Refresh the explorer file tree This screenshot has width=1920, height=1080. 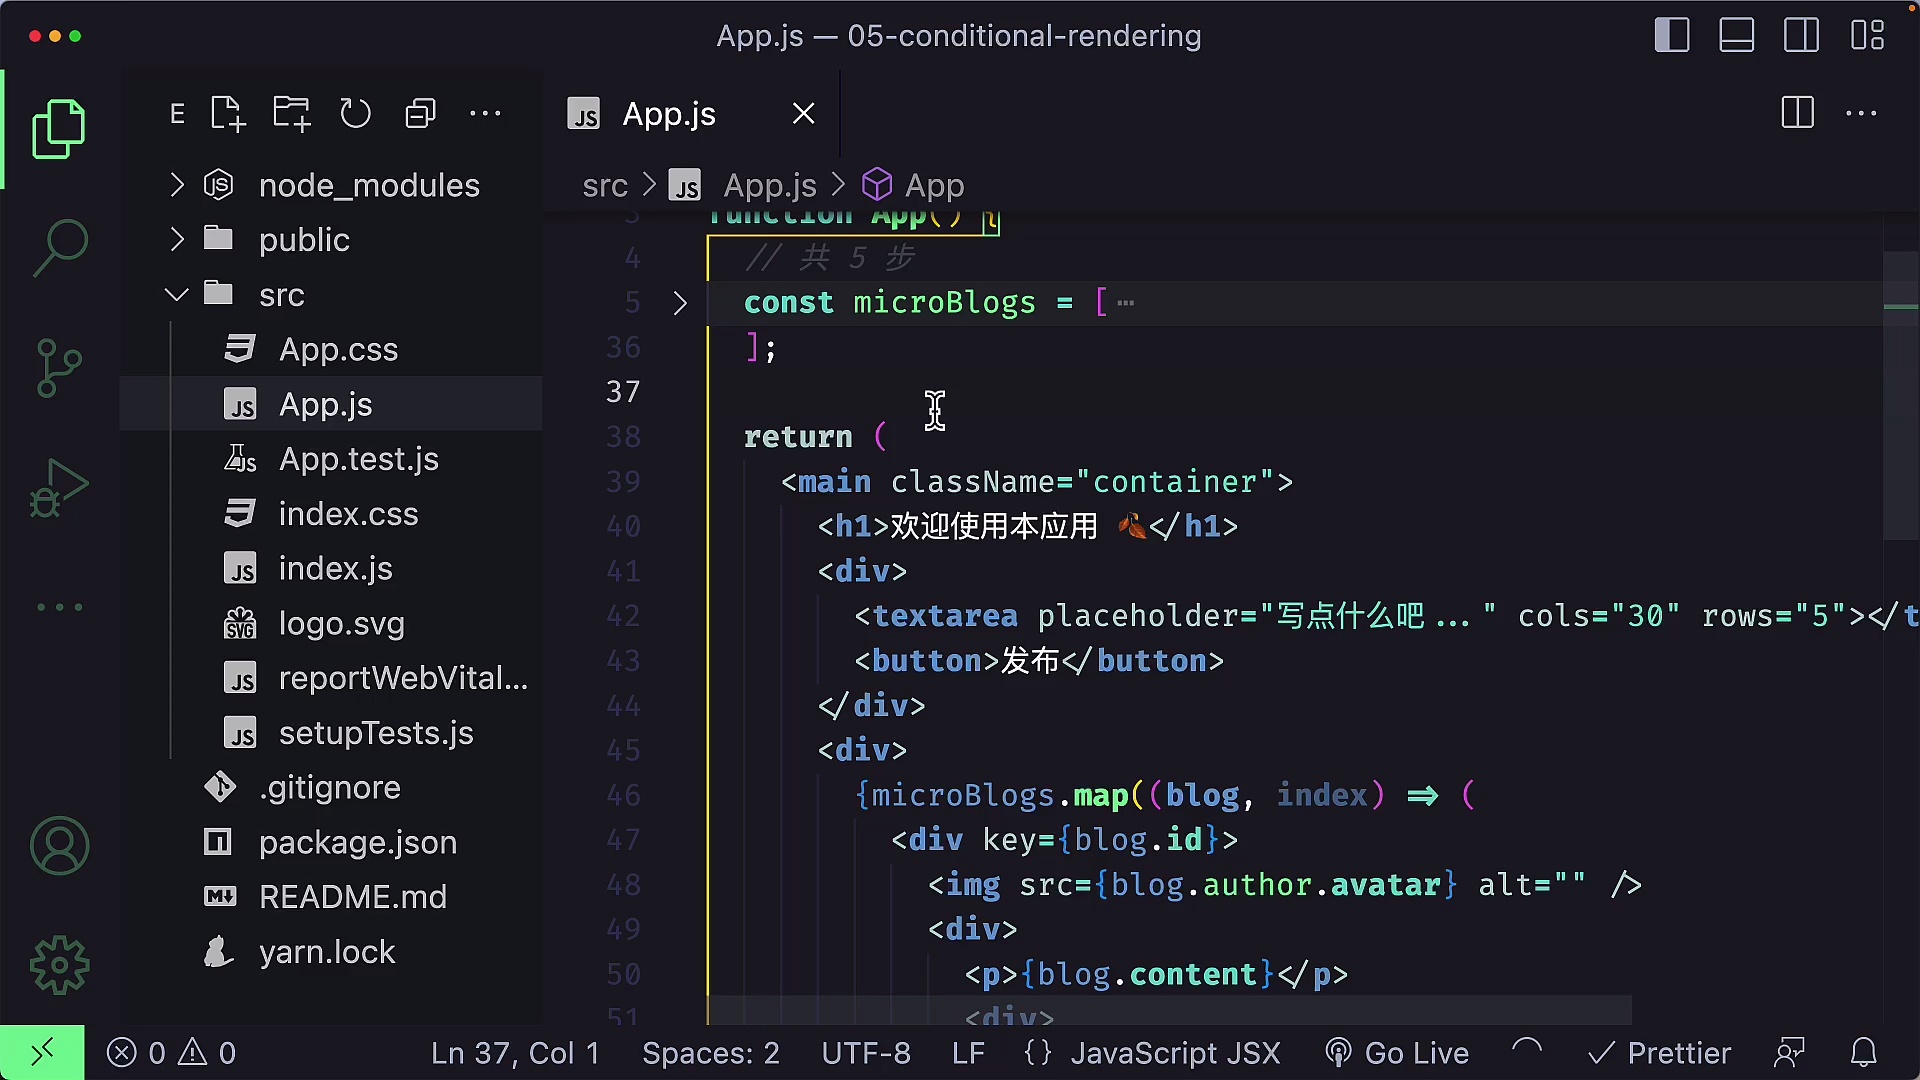coord(355,114)
